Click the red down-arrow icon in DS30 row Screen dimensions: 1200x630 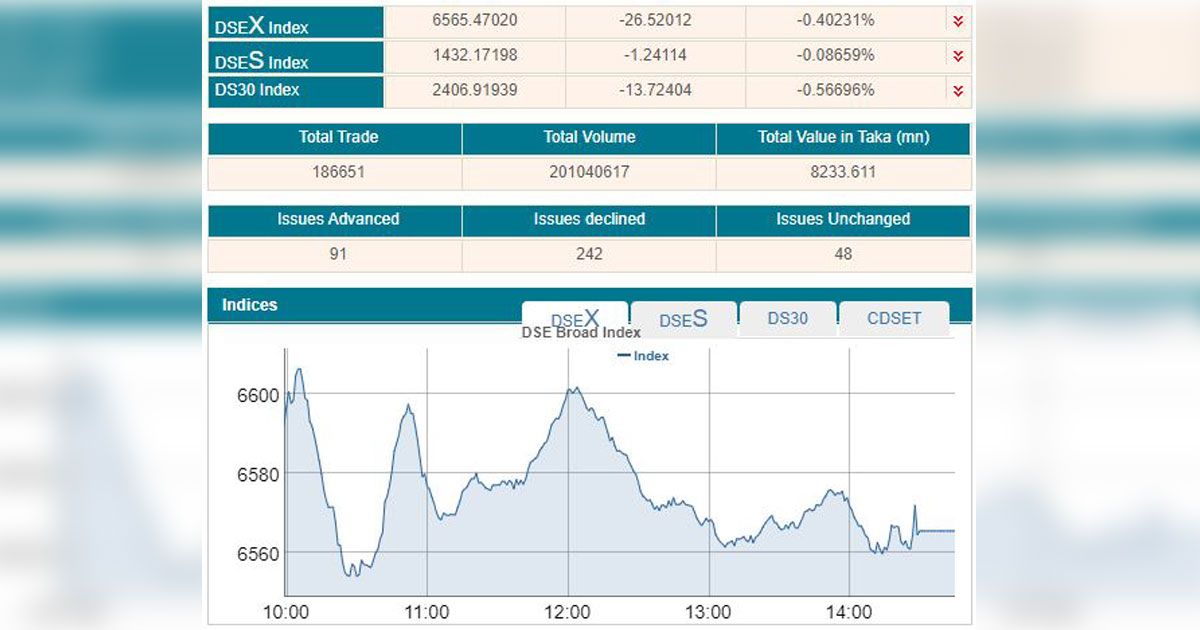point(958,91)
